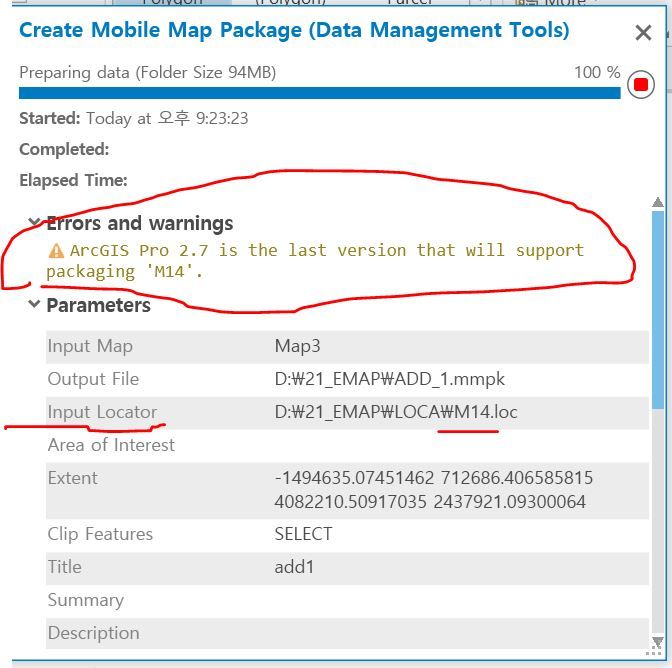Screen dimensions: 672x668
Task: Stop the running tool with the red stop button
Action: (x=641, y=84)
